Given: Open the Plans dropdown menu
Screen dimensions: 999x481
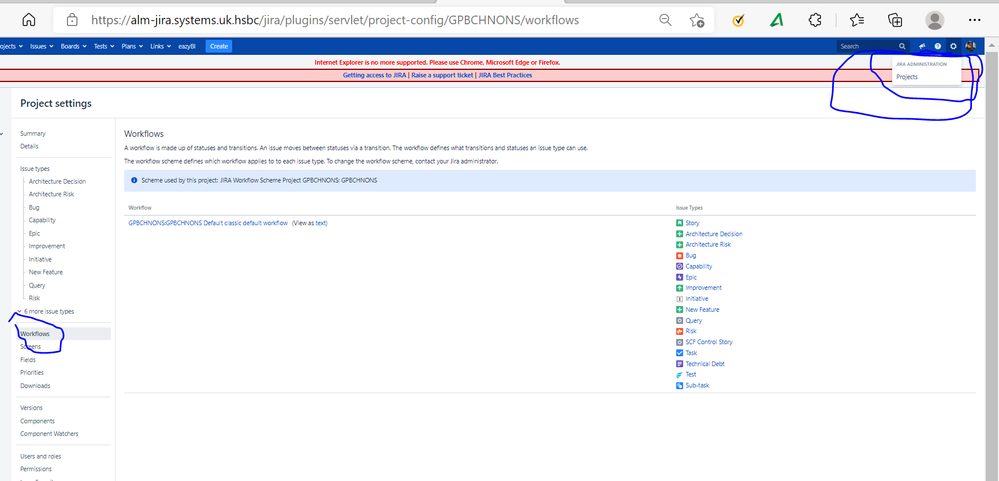Looking at the screenshot, I should (x=132, y=47).
